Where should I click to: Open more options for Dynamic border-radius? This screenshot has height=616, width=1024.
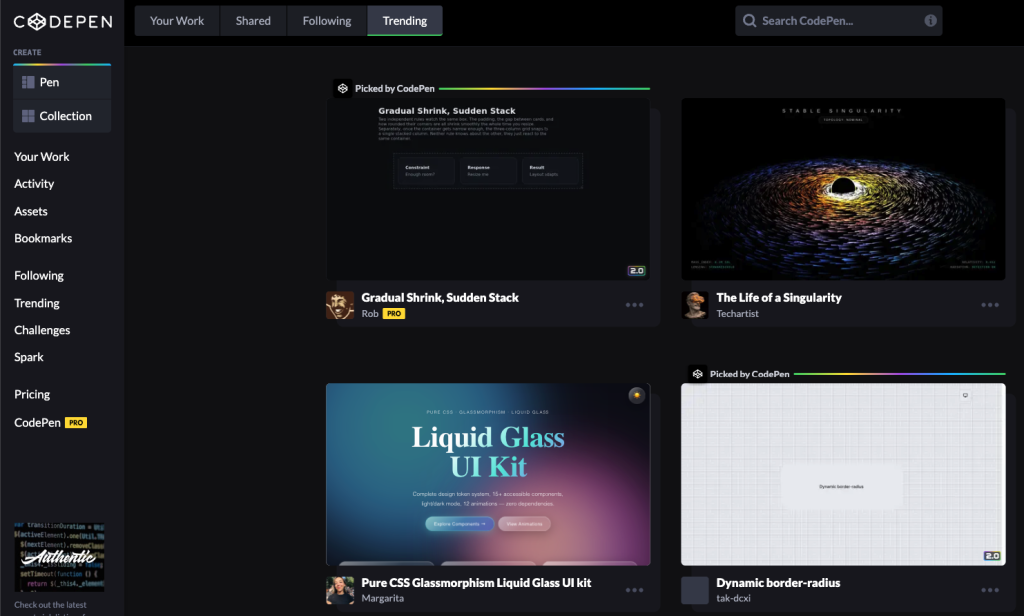click(990, 590)
